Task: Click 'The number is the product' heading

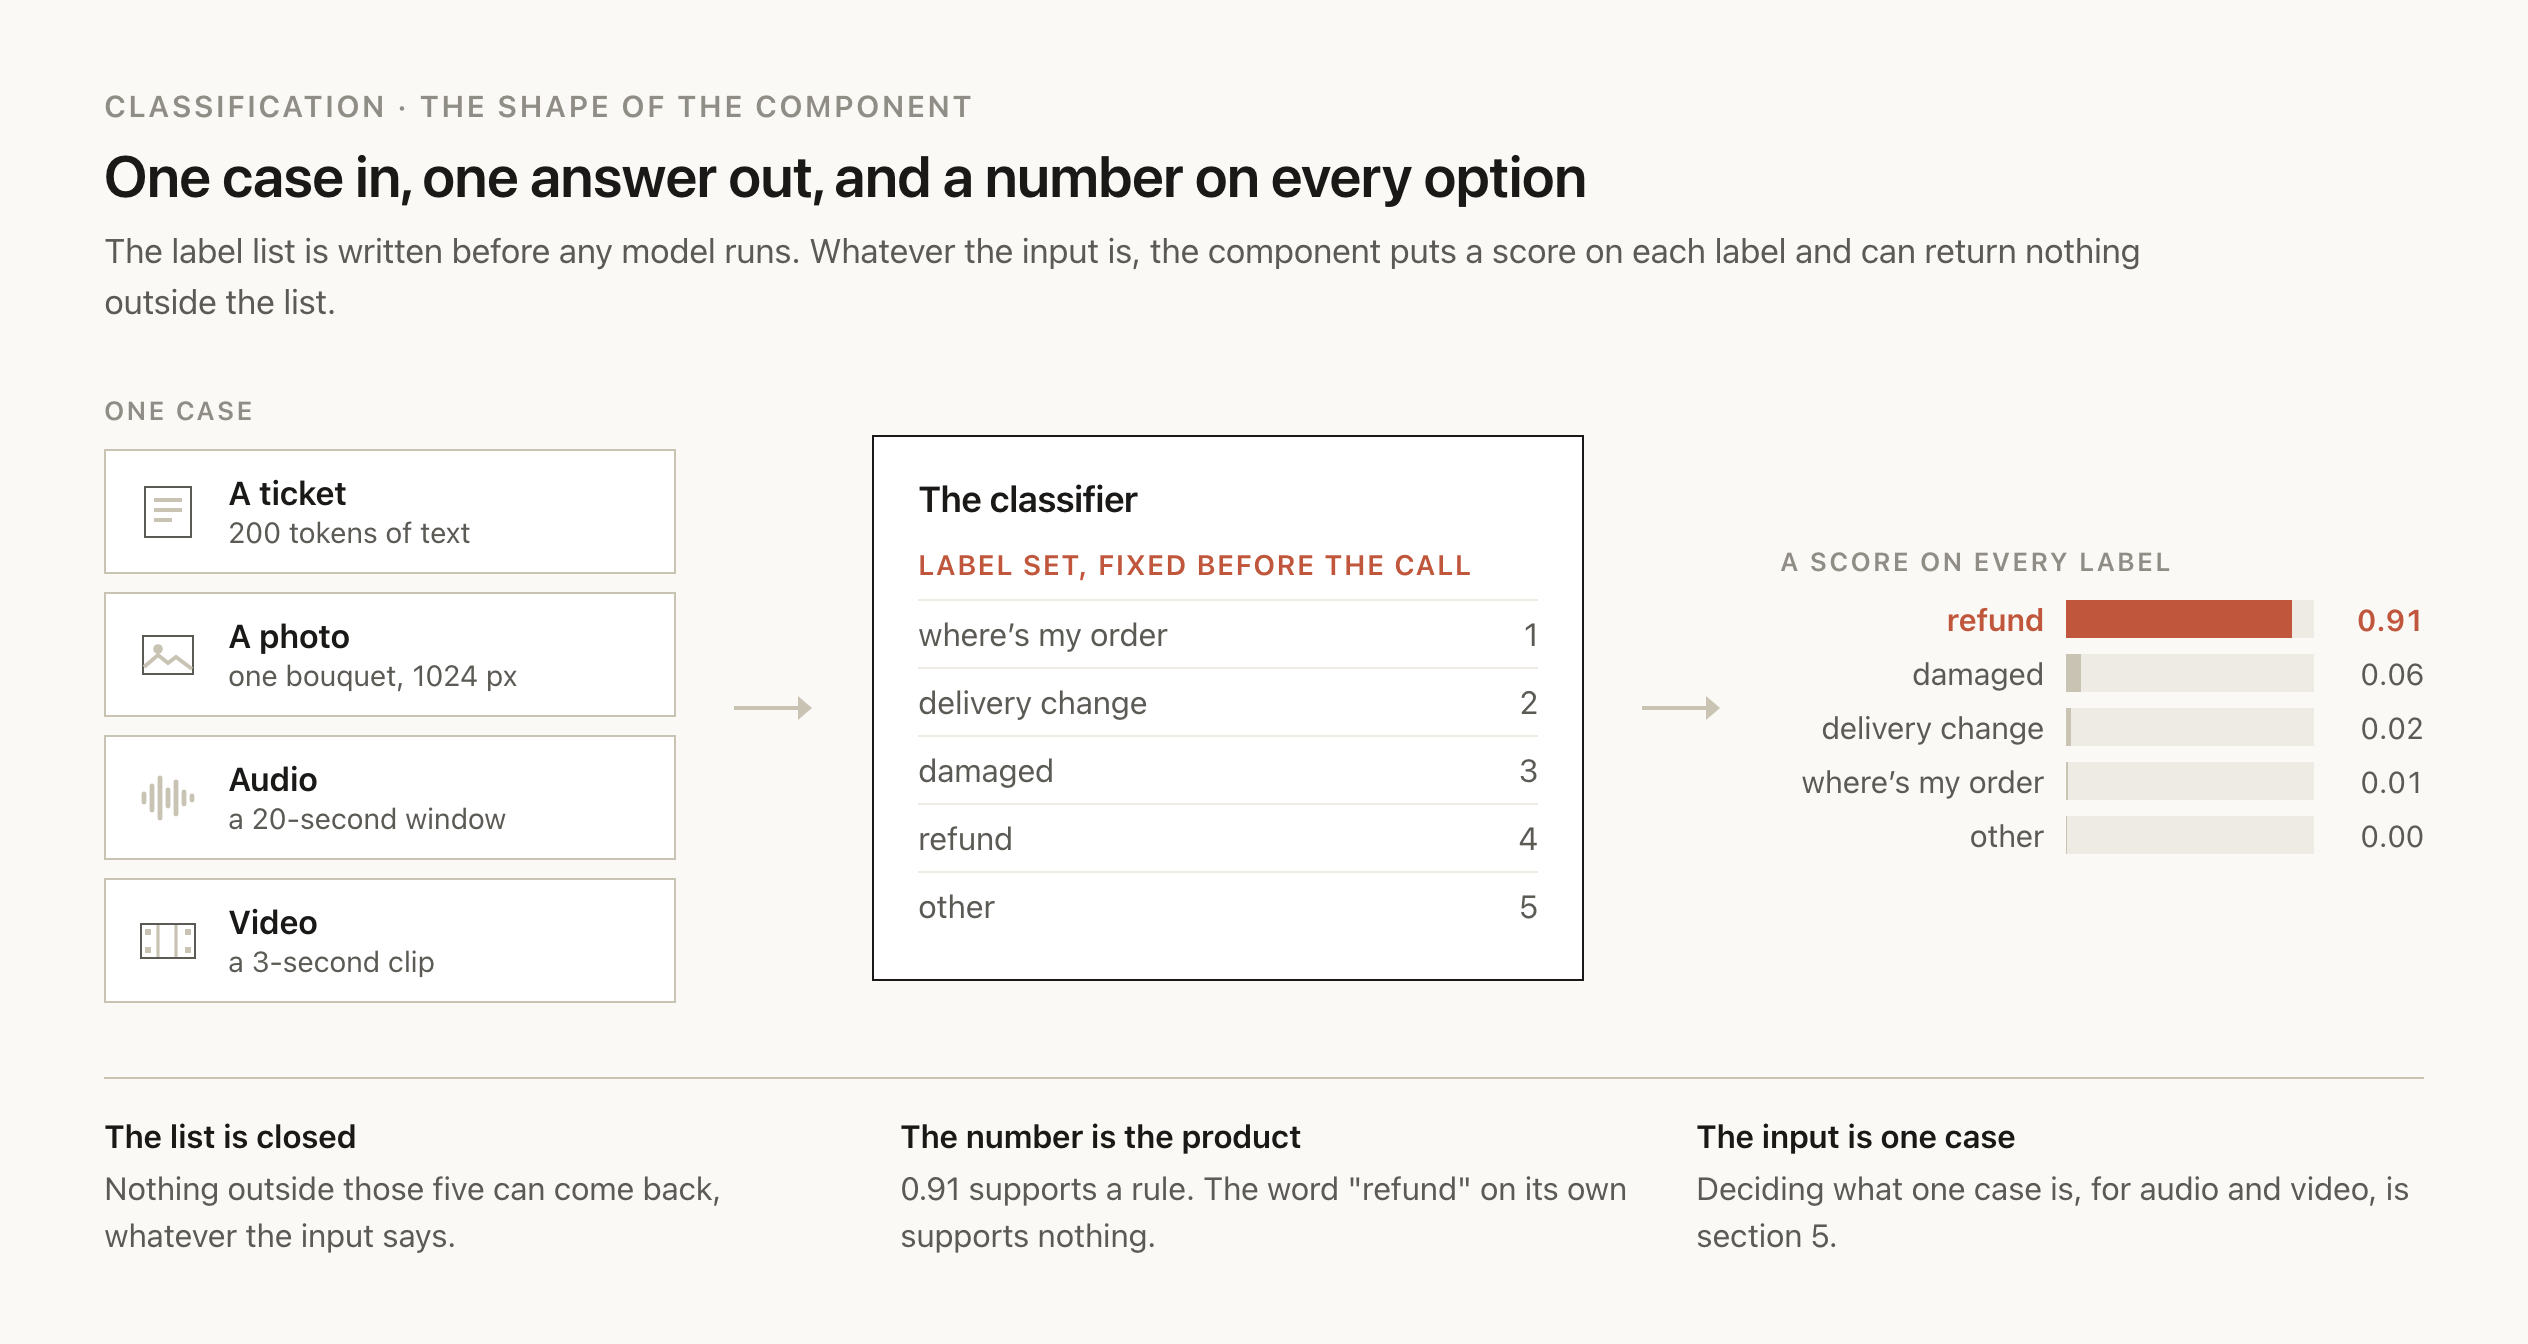Action: 1100,1137
